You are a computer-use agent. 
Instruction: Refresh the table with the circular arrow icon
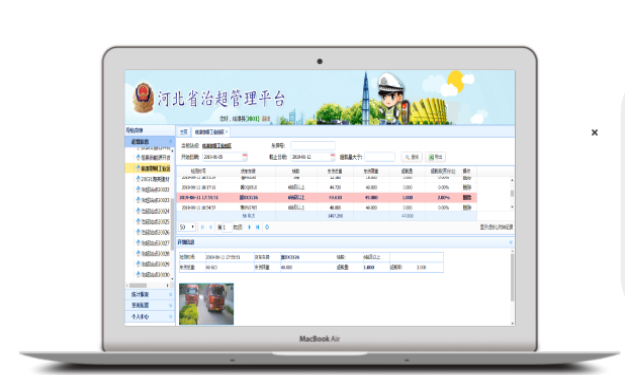coord(267,227)
